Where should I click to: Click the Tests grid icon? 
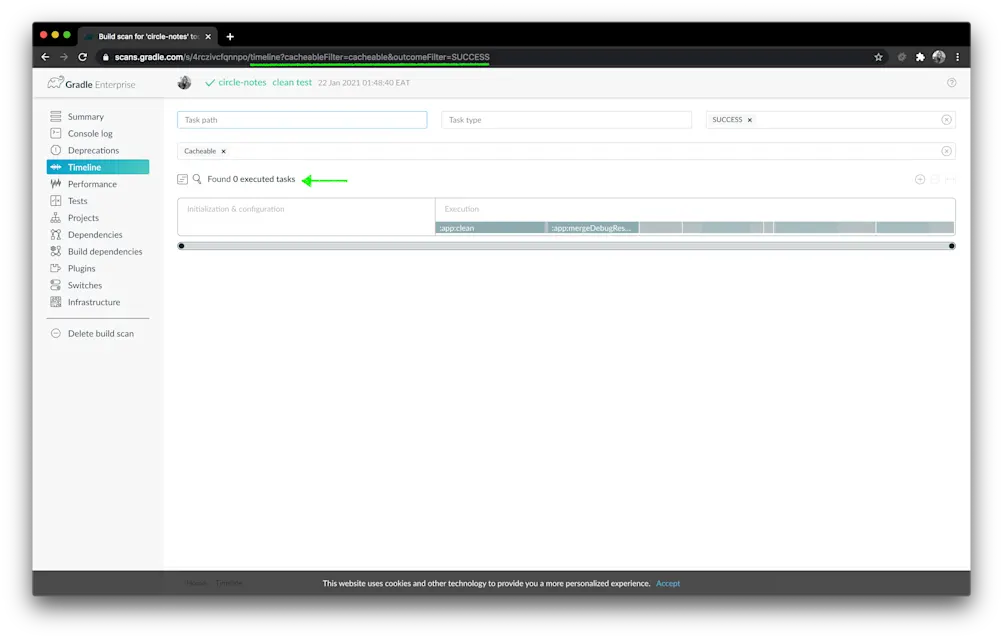coord(56,201)
